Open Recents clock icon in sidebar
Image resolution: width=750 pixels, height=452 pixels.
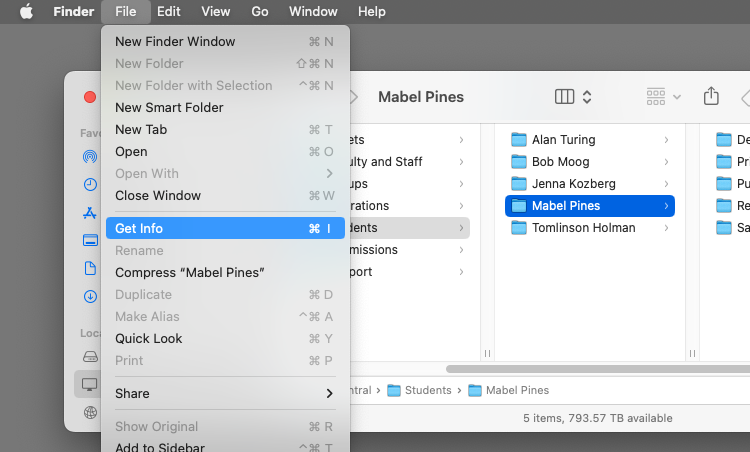[x=90, y=185]
